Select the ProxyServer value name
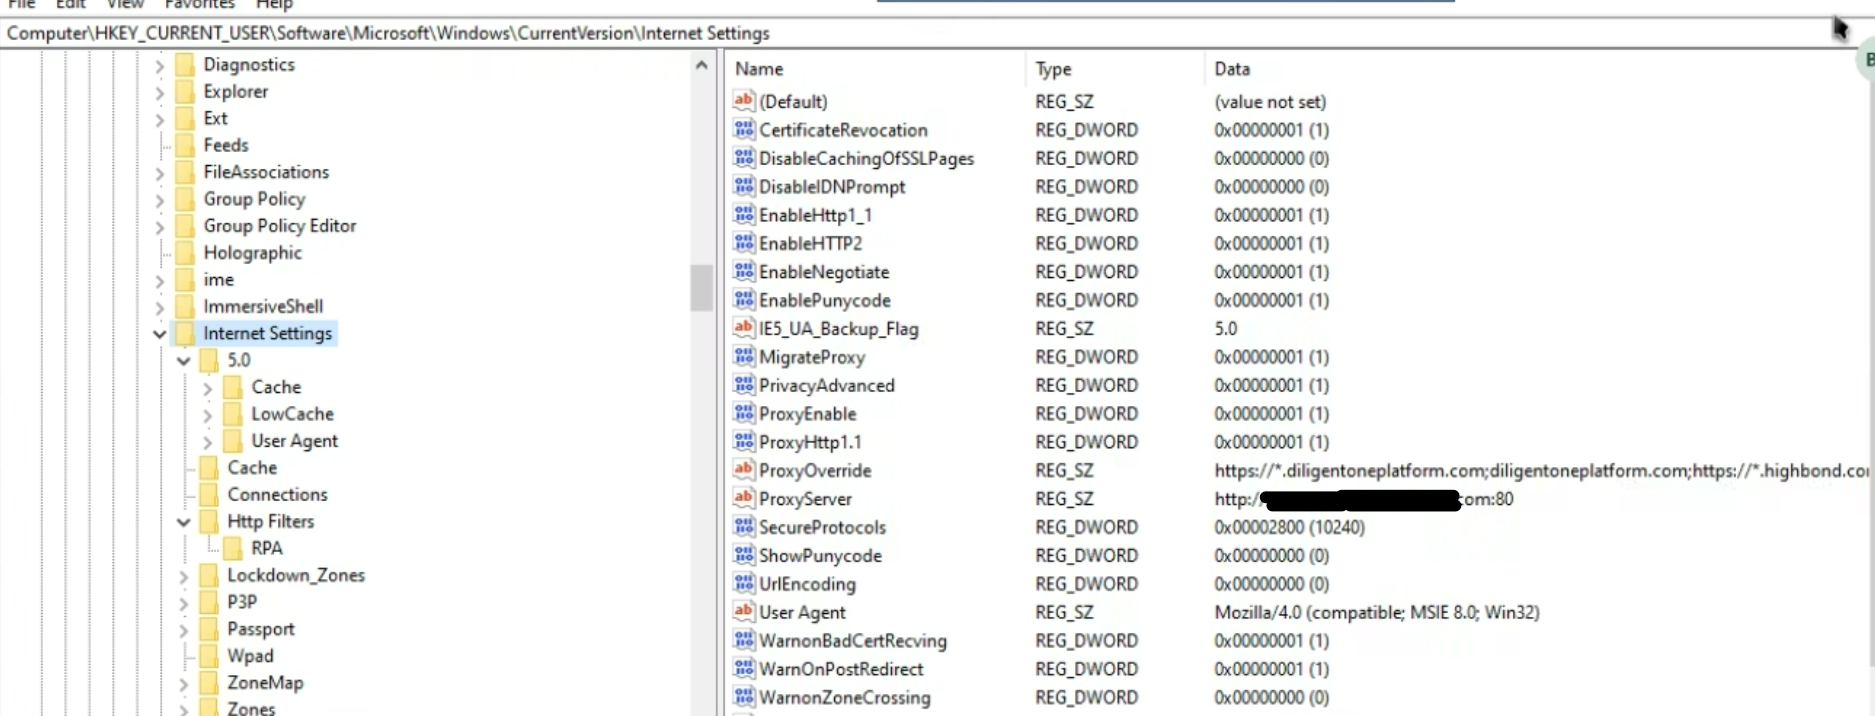Screen dimensions: 1875x716 pyautogui.click(x=805, y=498)
